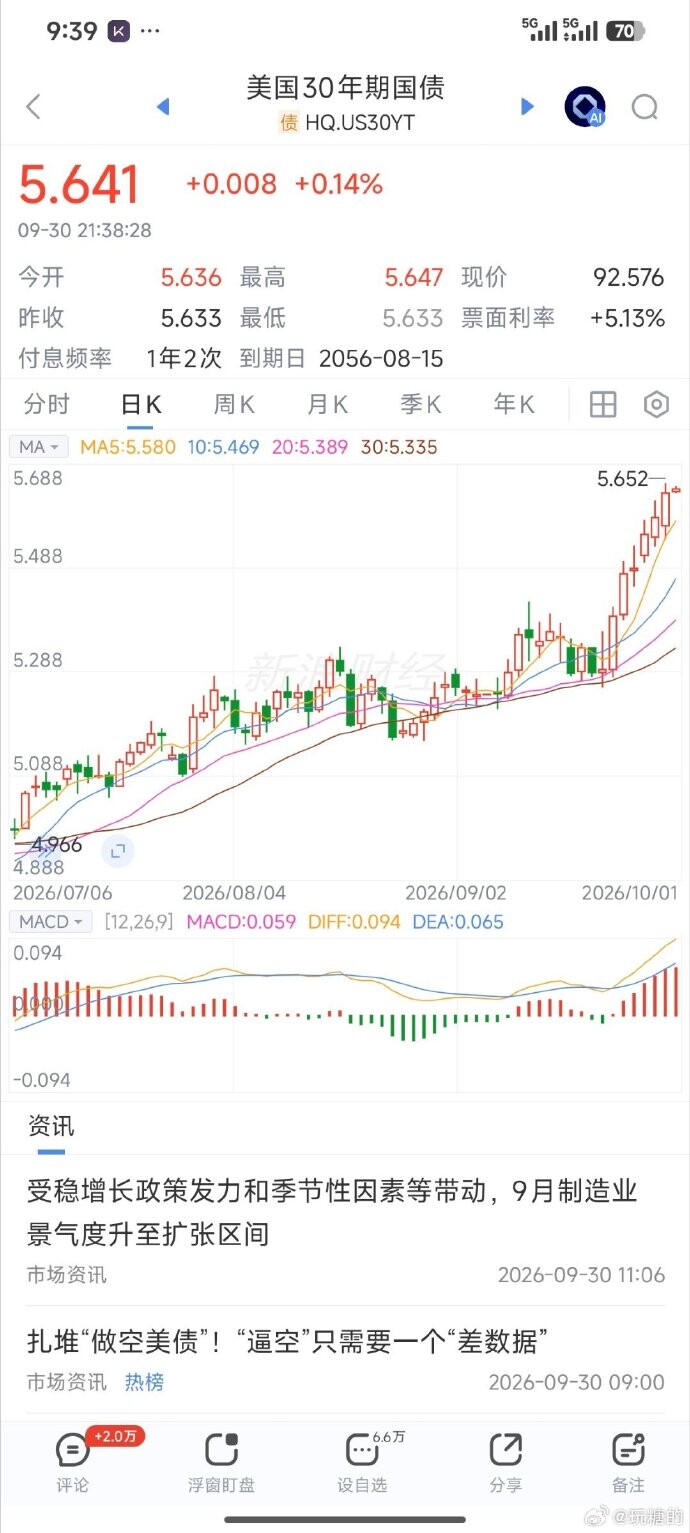Tap the latest MACD histogram bar
Image resolution: width=690 pixels, height=1533 pixels.
pos(677,992)
